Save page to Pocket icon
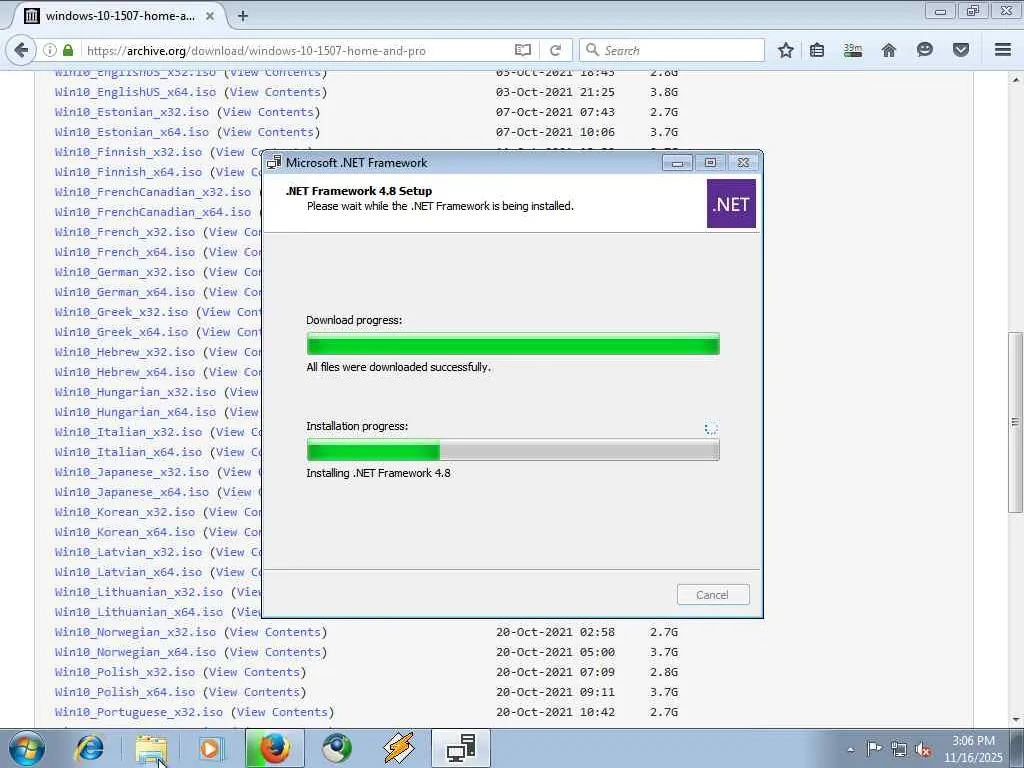This screenshot has height=768, width=1024. (x=961, y=50)
